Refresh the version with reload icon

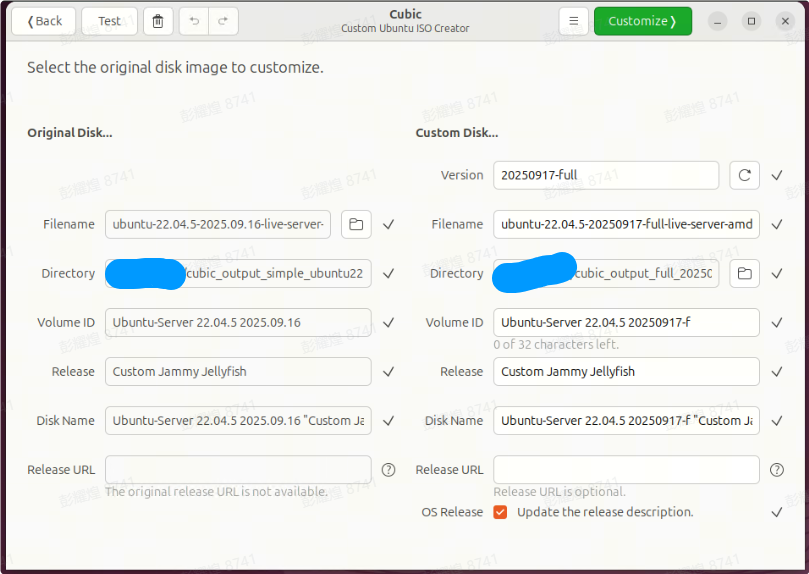point(744,175)
